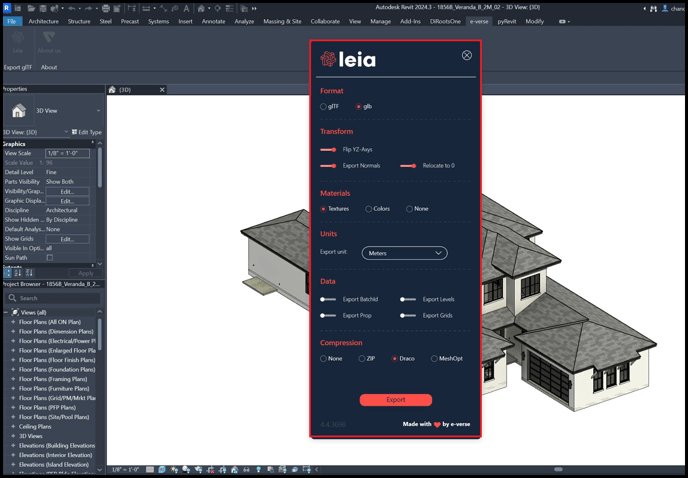This screenshot has height=478, width=688.
Task: Click the red Export button in Leia dialog
Action: 396,400
